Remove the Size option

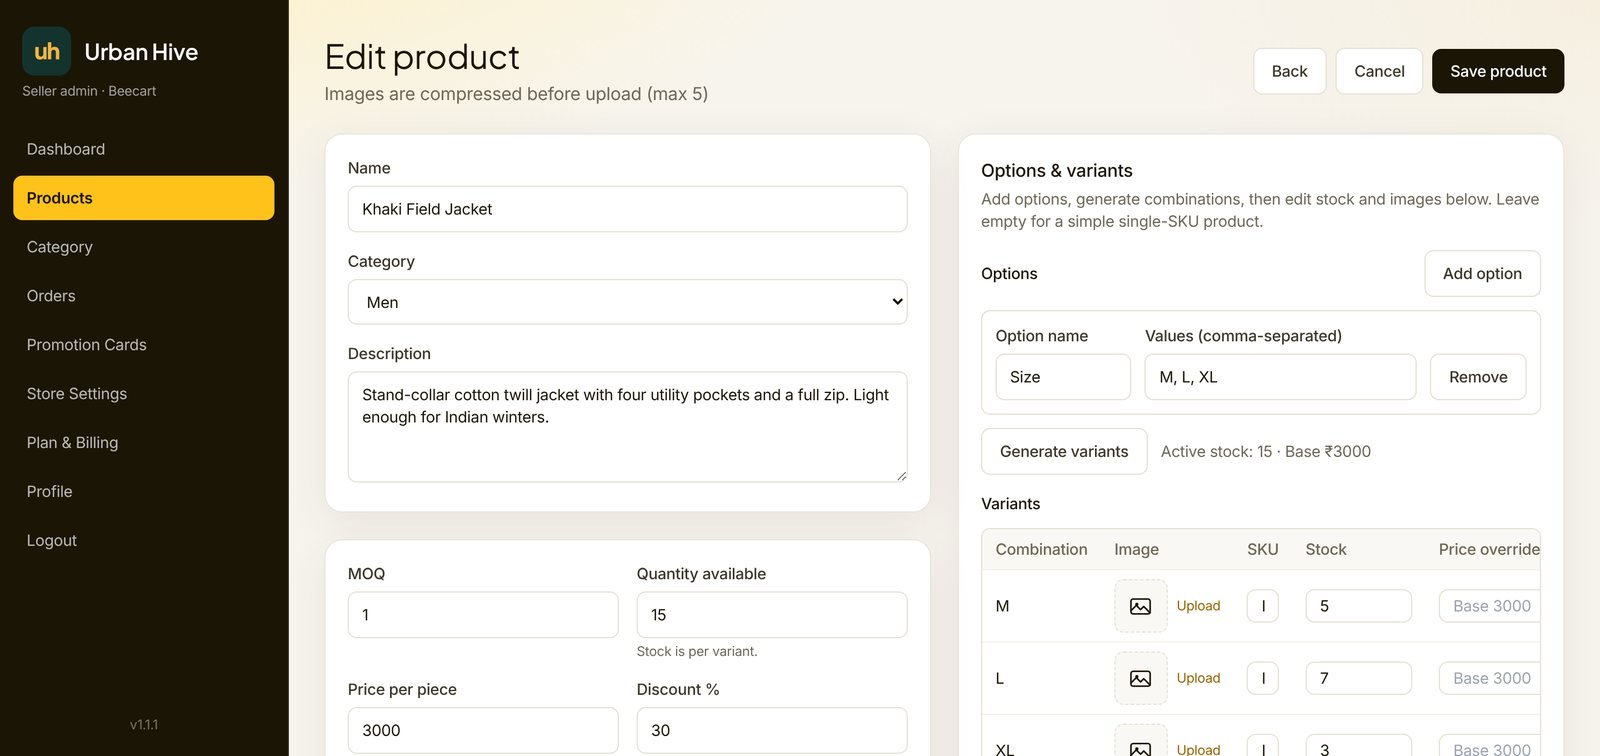tap(1478, 377)
